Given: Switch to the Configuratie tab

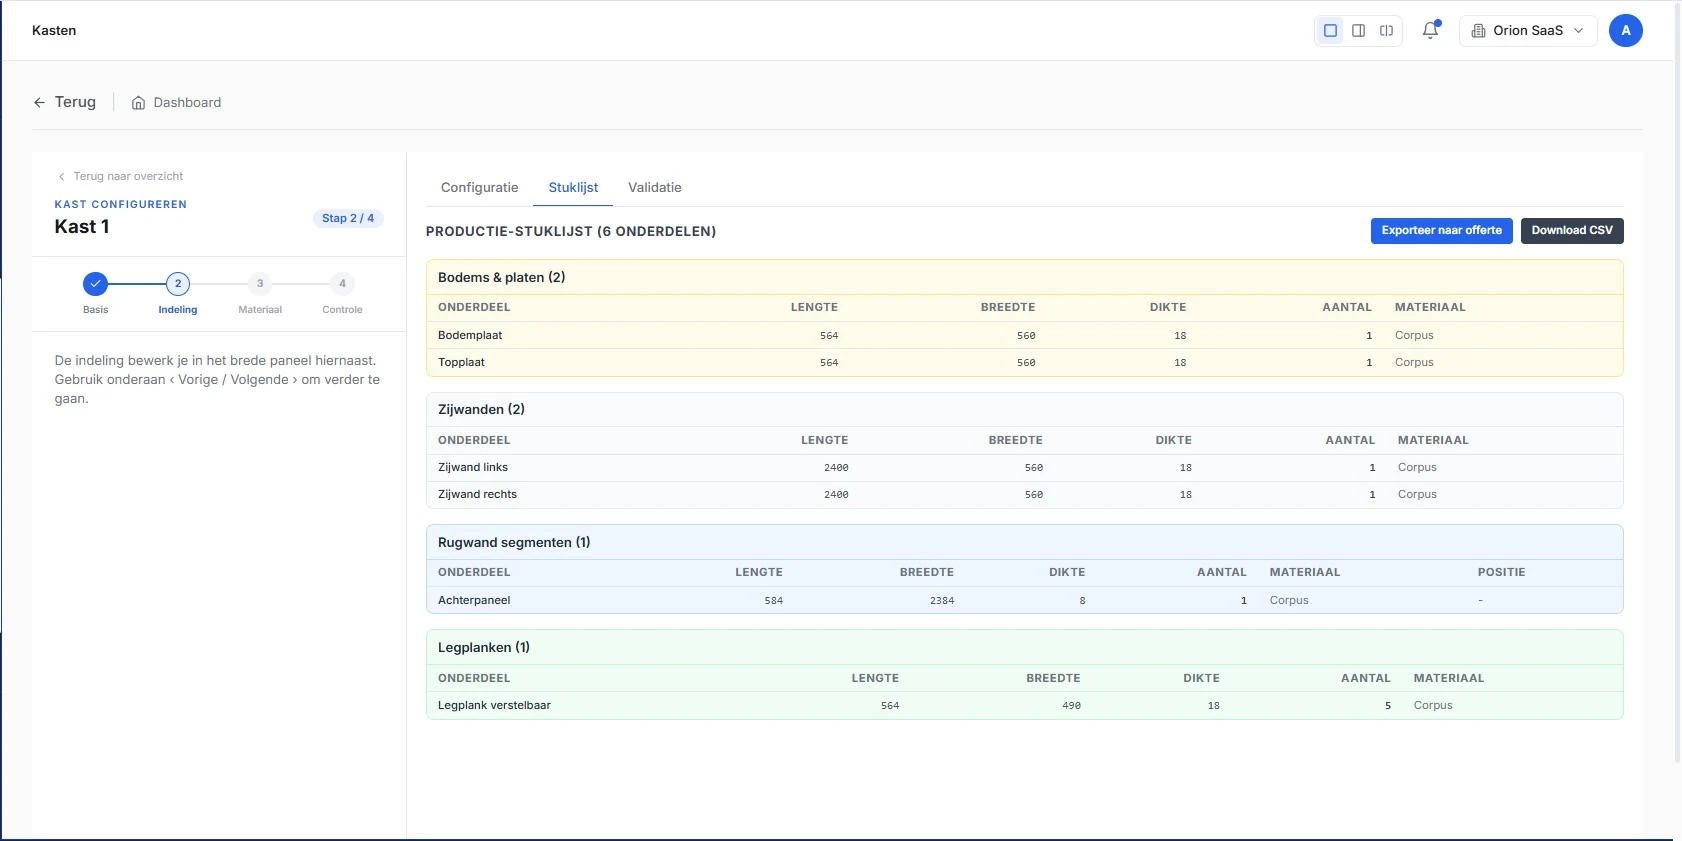Looking at the screenshot, I should pyautogui.click(x=480, y=187).
